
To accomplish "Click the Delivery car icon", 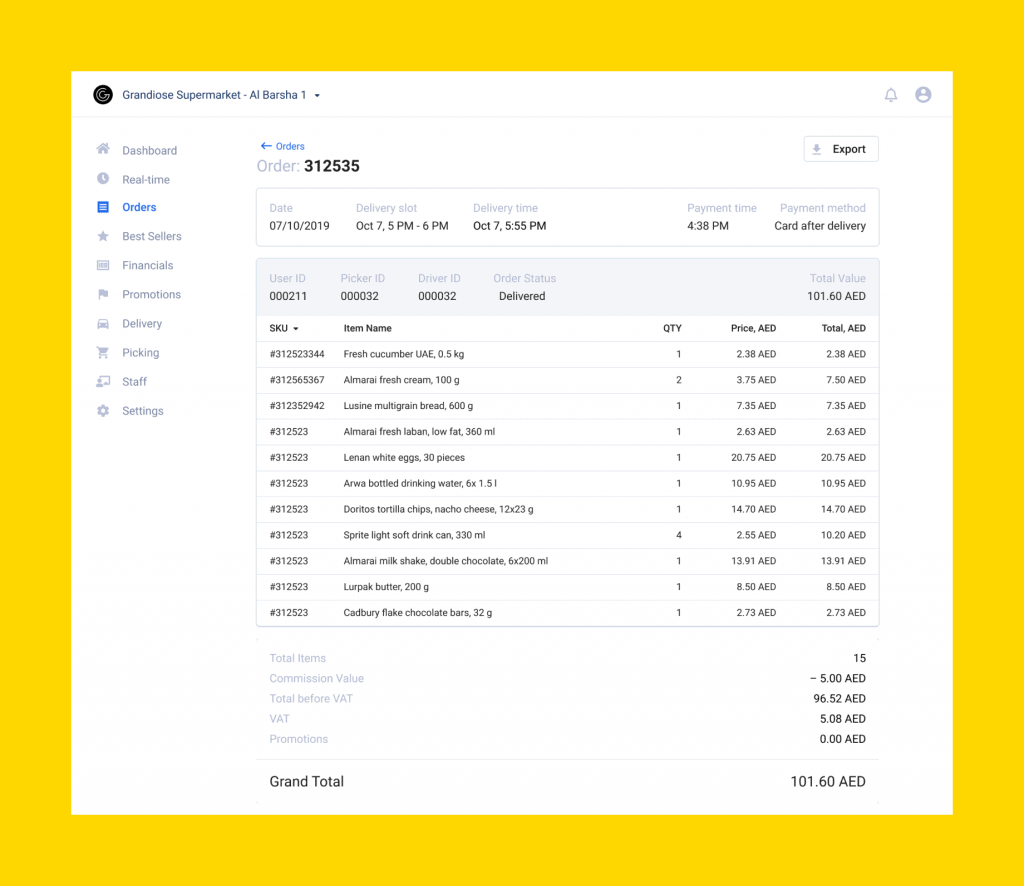I will [x=103, y=324].
